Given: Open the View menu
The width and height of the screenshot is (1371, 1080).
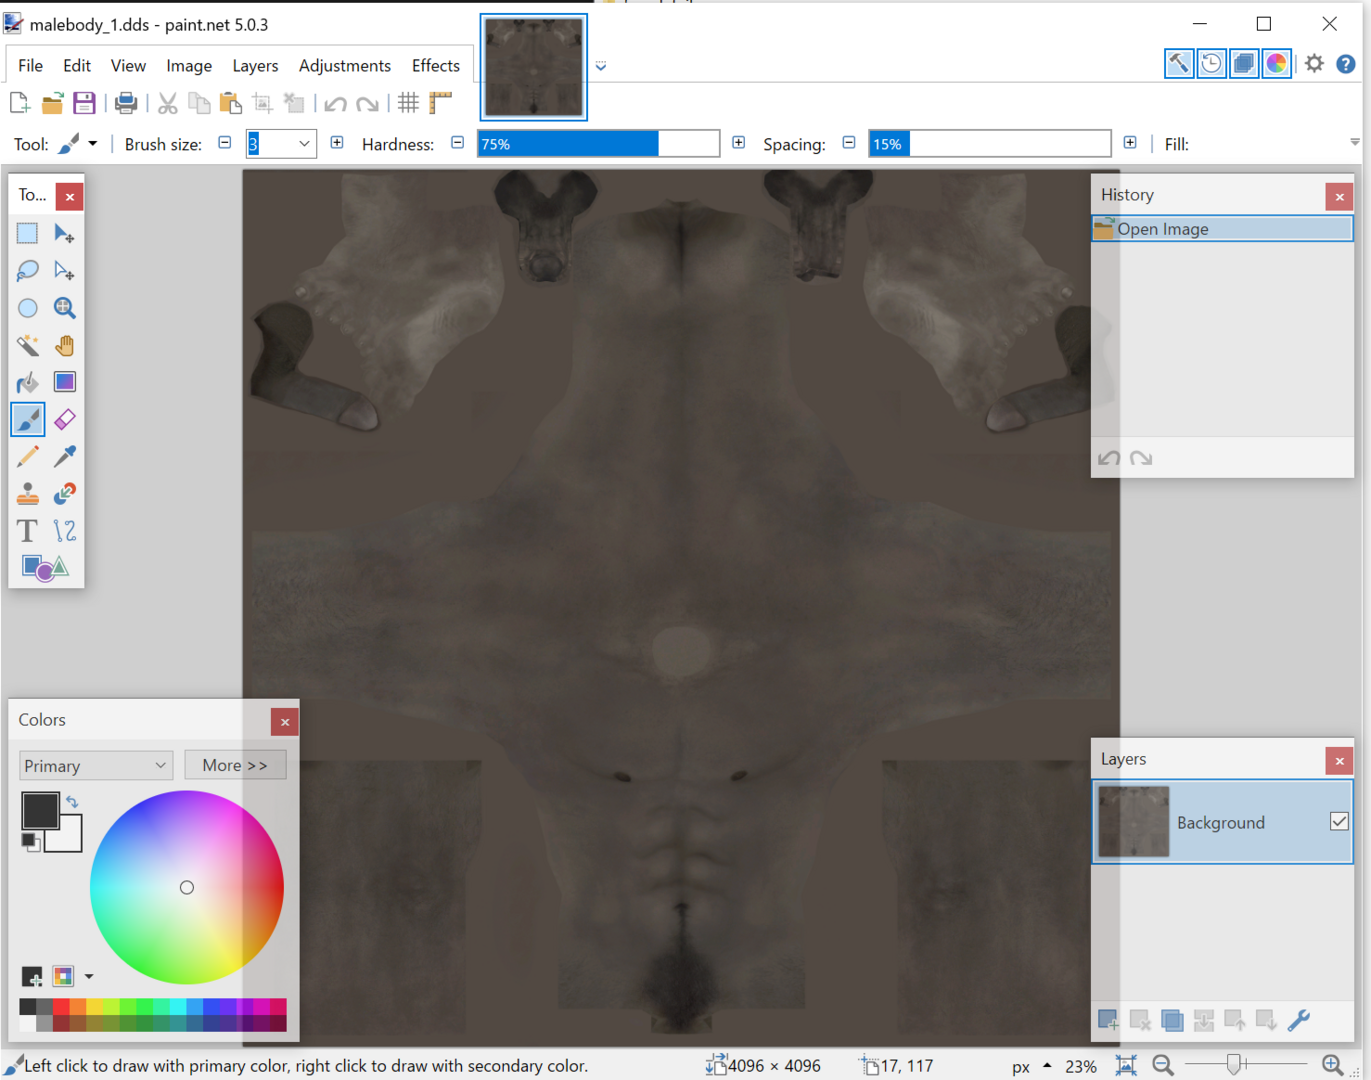Looking at the screenshot, I should tap(128, 65).
